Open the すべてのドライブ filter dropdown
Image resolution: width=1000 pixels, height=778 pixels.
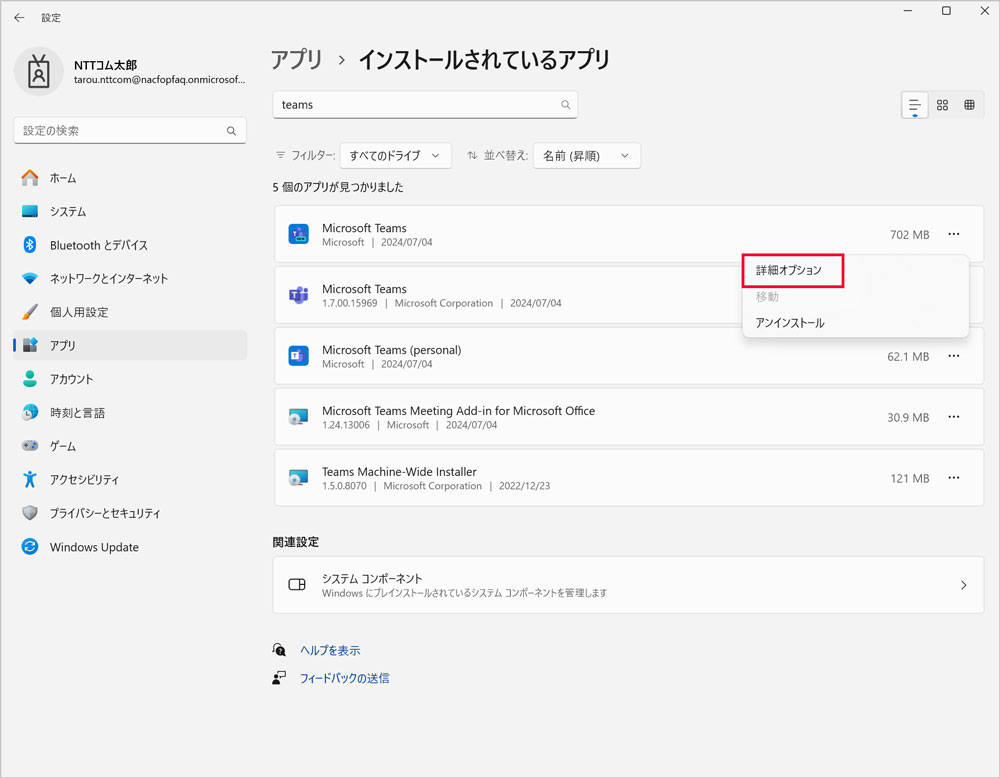coord(395,156)
